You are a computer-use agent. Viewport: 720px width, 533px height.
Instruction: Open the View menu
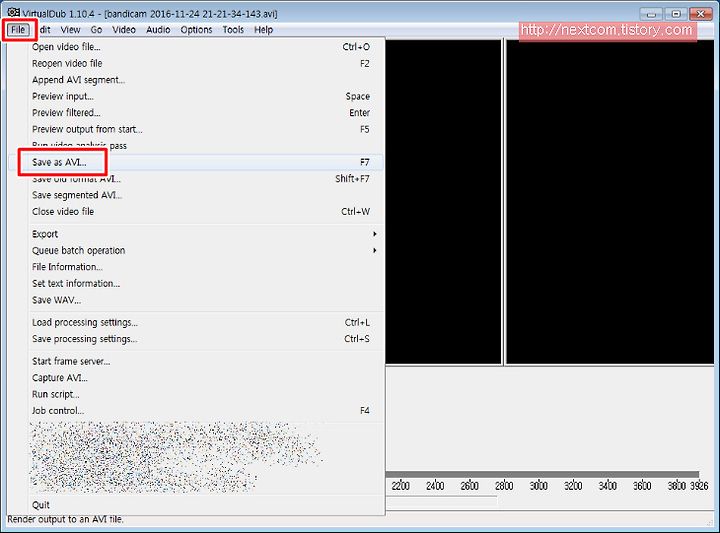point(70,30)
